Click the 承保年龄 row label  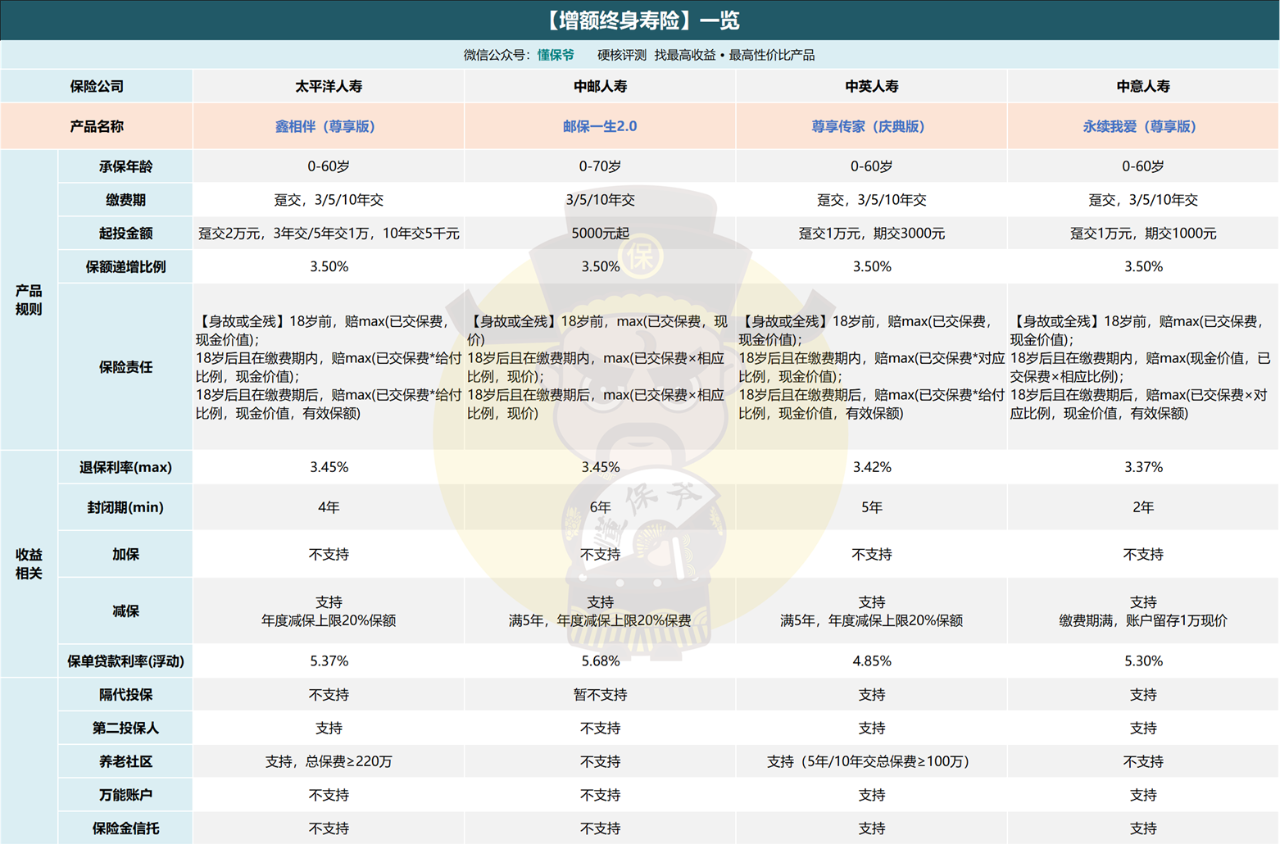[125, 166]
